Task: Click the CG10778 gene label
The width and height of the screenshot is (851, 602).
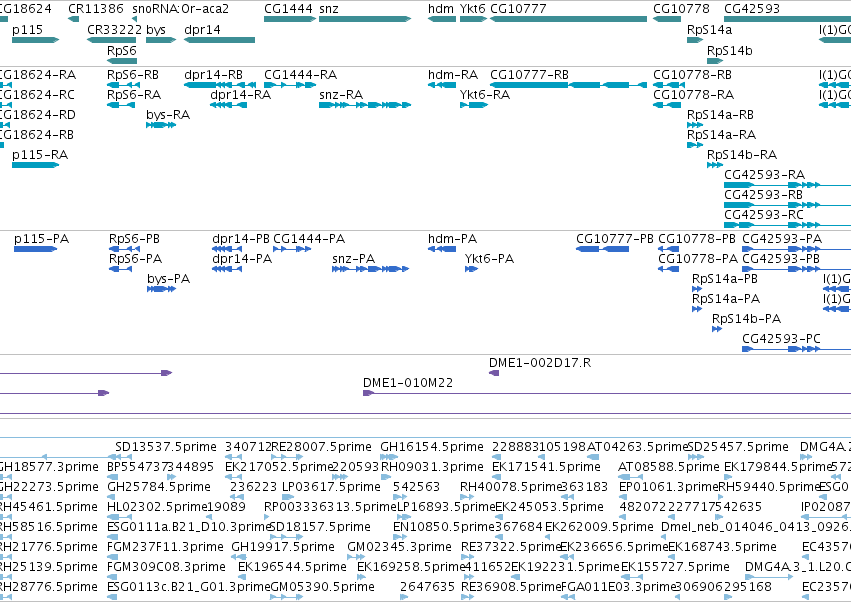Action: [x=681, y=9]
